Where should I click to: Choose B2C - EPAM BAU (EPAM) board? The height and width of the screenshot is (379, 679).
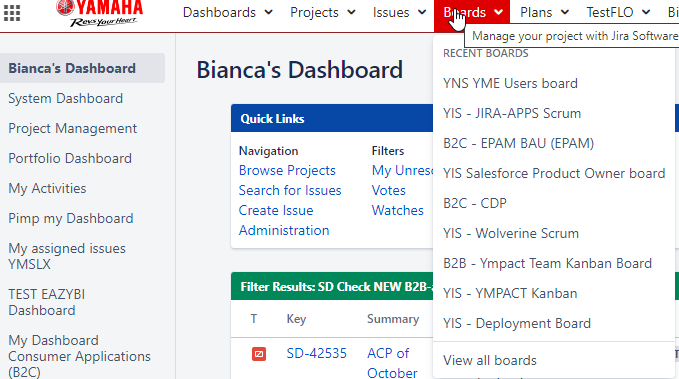tap(518, 143)
